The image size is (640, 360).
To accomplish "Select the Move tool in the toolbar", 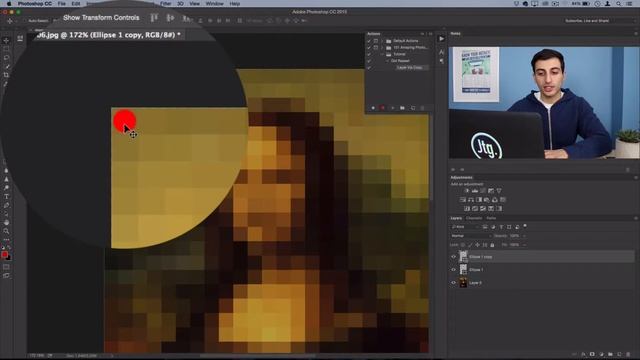I will click(x=6, y=40).
